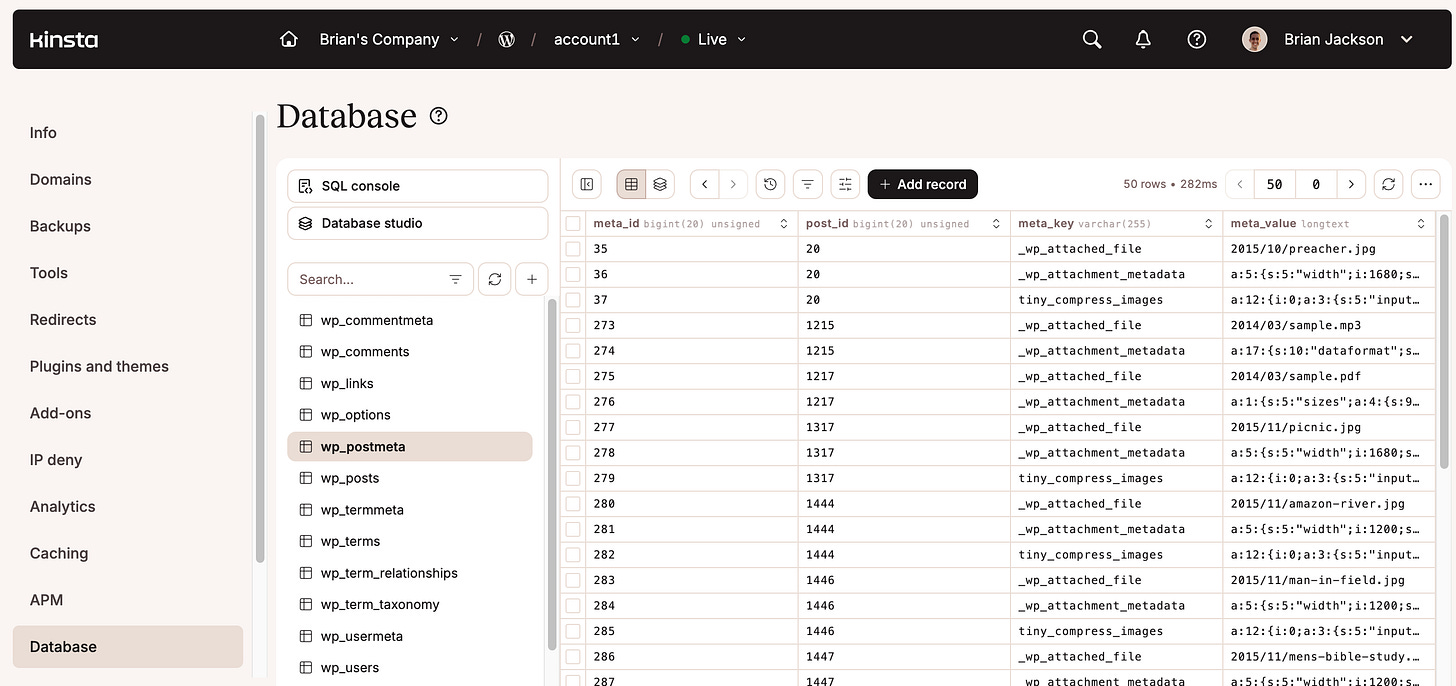This screenshot has height=686, width=1456.
Task: Click the Add record button
Action: point(922,184)
